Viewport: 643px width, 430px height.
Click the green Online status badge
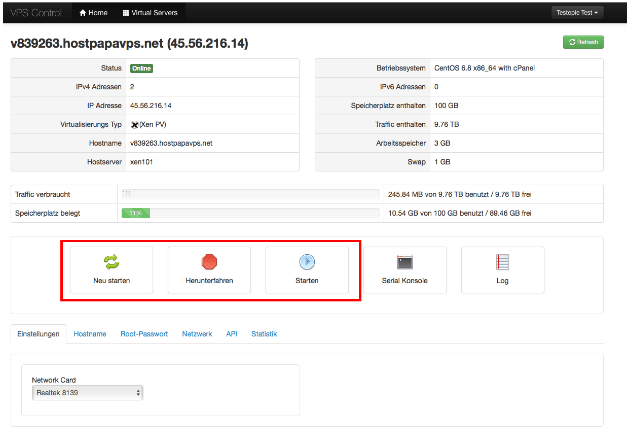coord(141,68)
